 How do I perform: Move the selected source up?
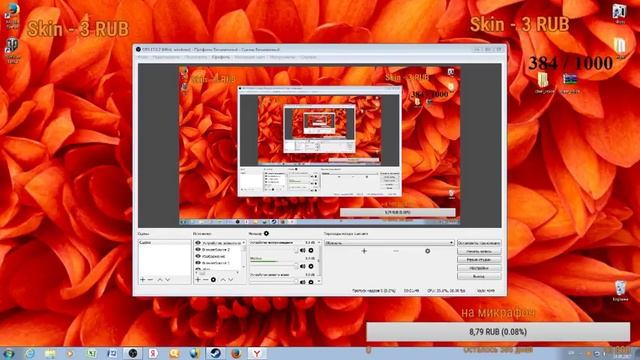223,280
